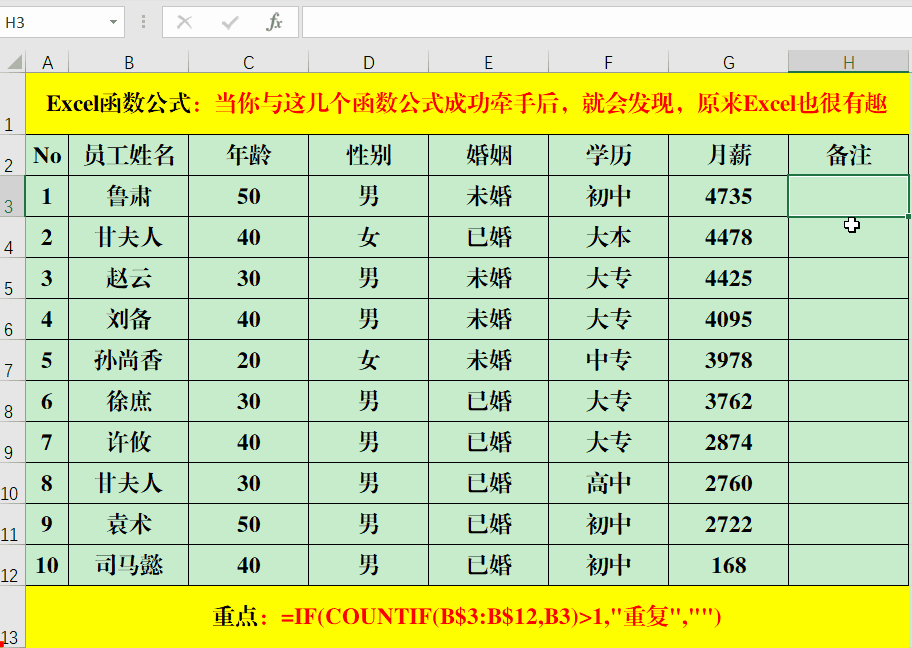Open the Name Box dropdown arrow
912x648 pixels.
tap(113, 22)
